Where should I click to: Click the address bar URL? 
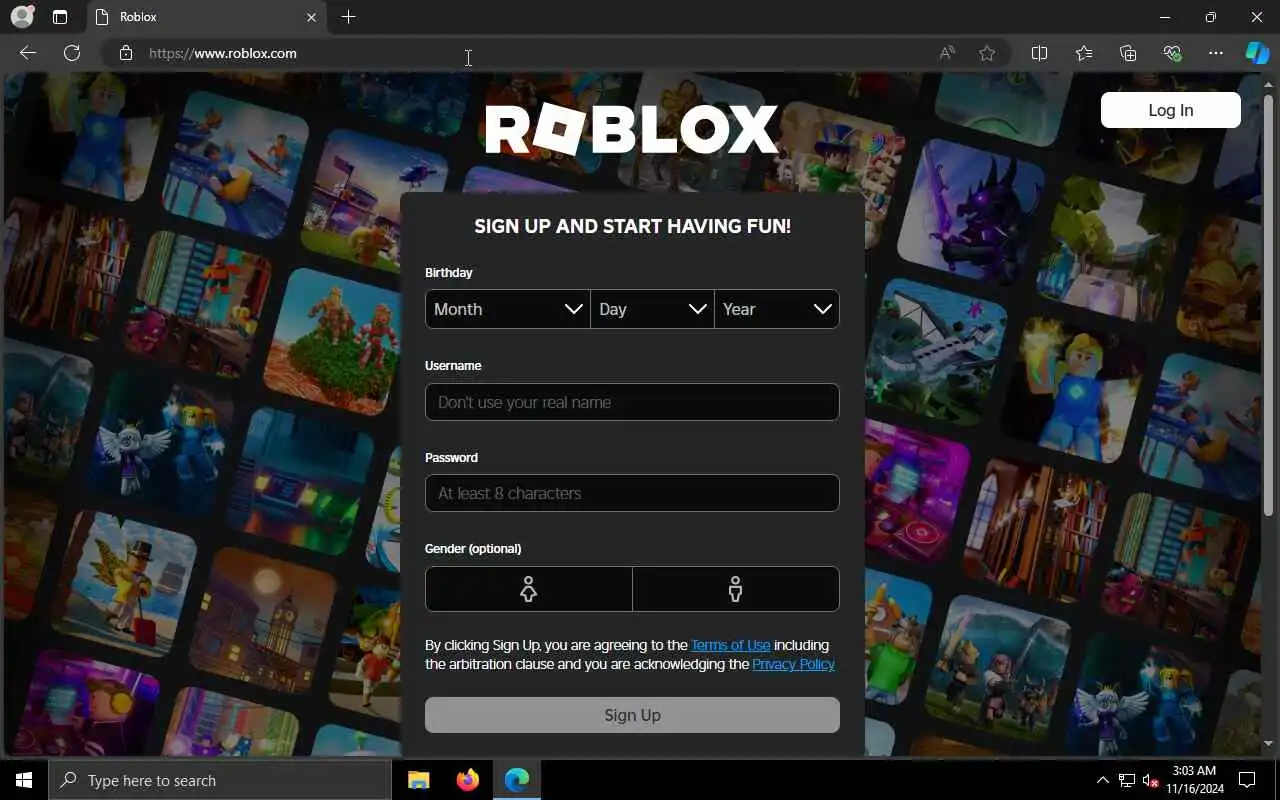tap(223, 53)
